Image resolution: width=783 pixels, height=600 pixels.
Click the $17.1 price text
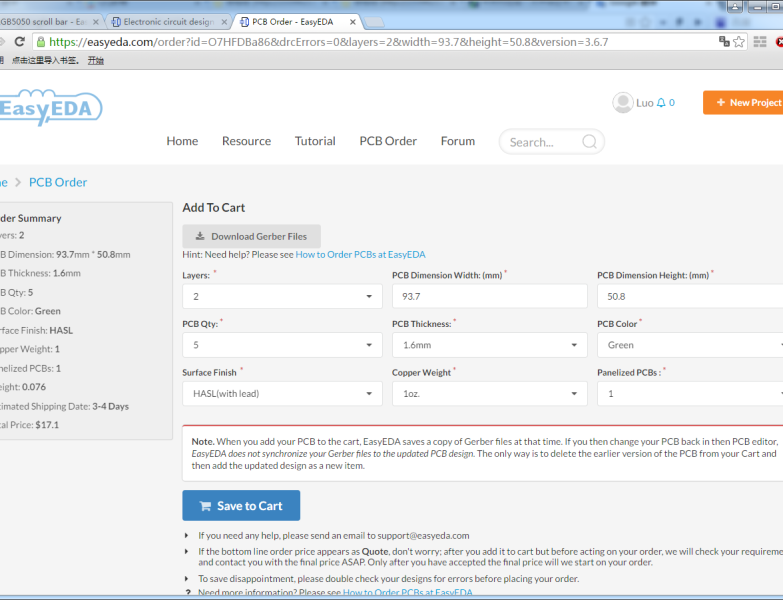tap(47, 425)
